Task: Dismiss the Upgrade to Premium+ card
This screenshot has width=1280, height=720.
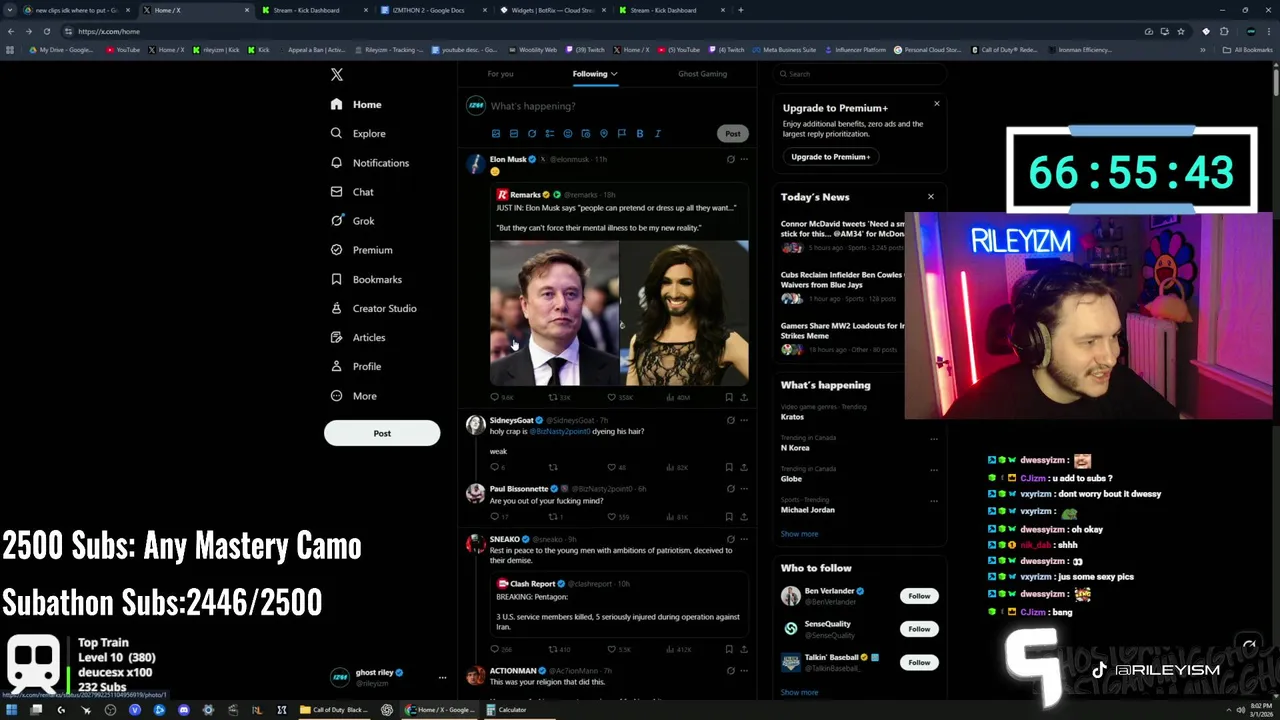Action: (x=937, y=104)
